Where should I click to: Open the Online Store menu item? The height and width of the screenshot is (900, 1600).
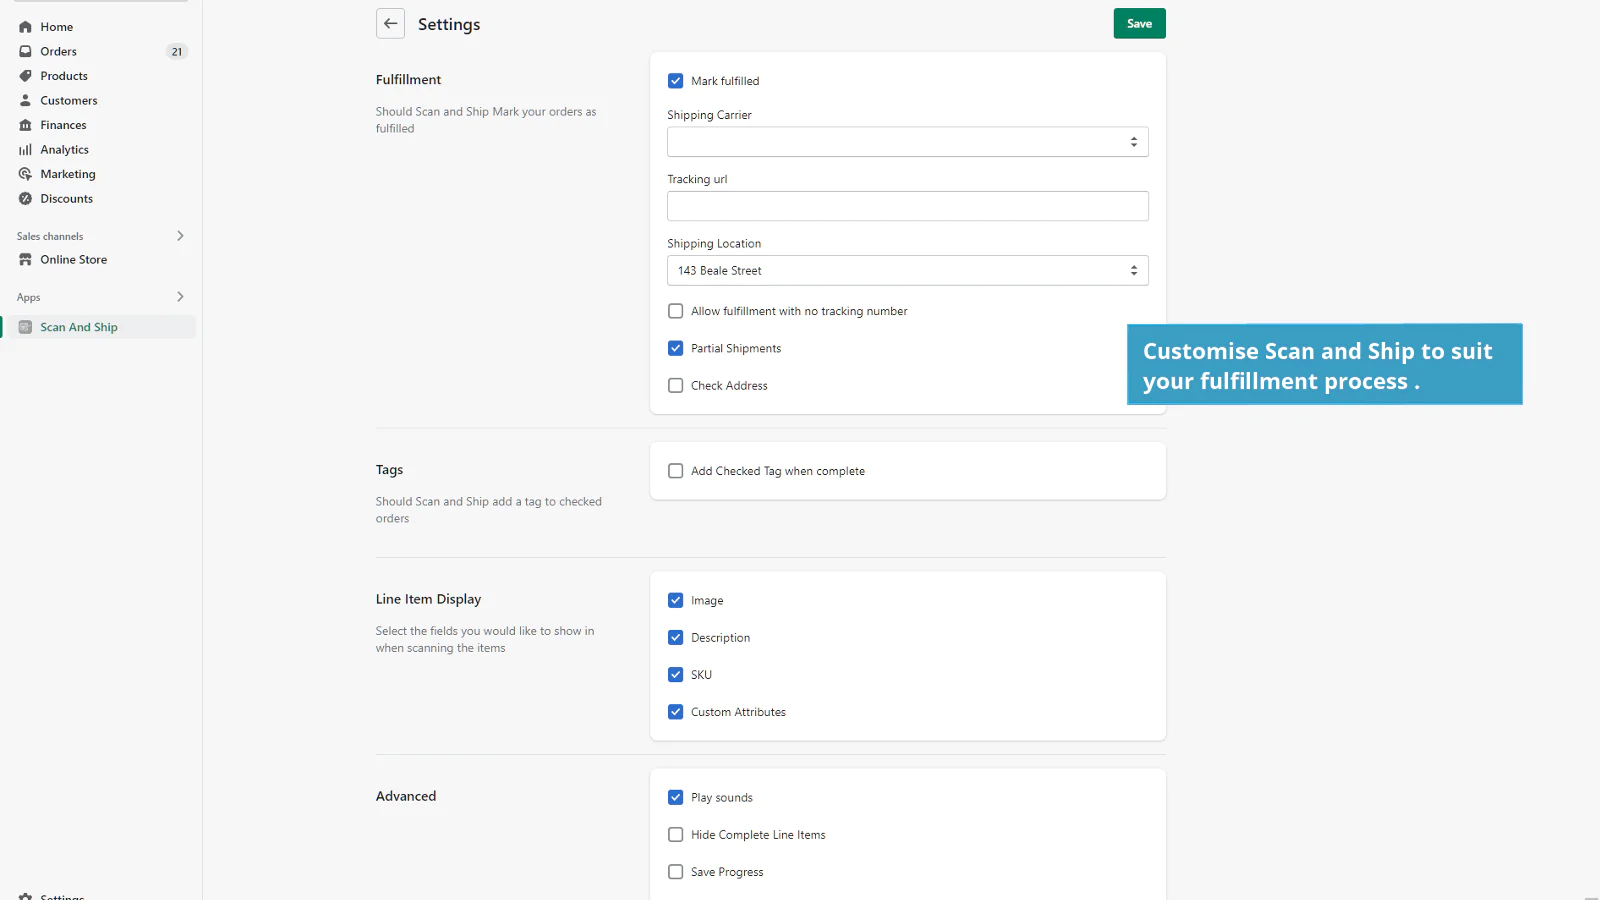(x=73, y=260)
